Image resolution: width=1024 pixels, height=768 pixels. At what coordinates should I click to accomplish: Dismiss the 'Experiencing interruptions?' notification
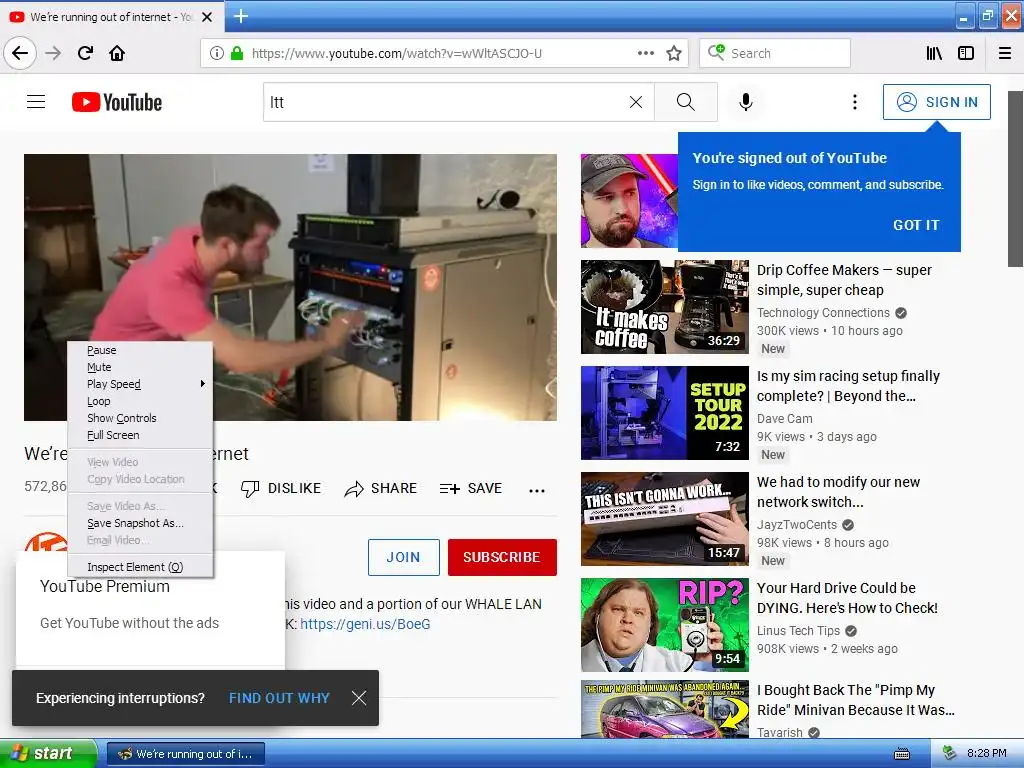(359, 698)
